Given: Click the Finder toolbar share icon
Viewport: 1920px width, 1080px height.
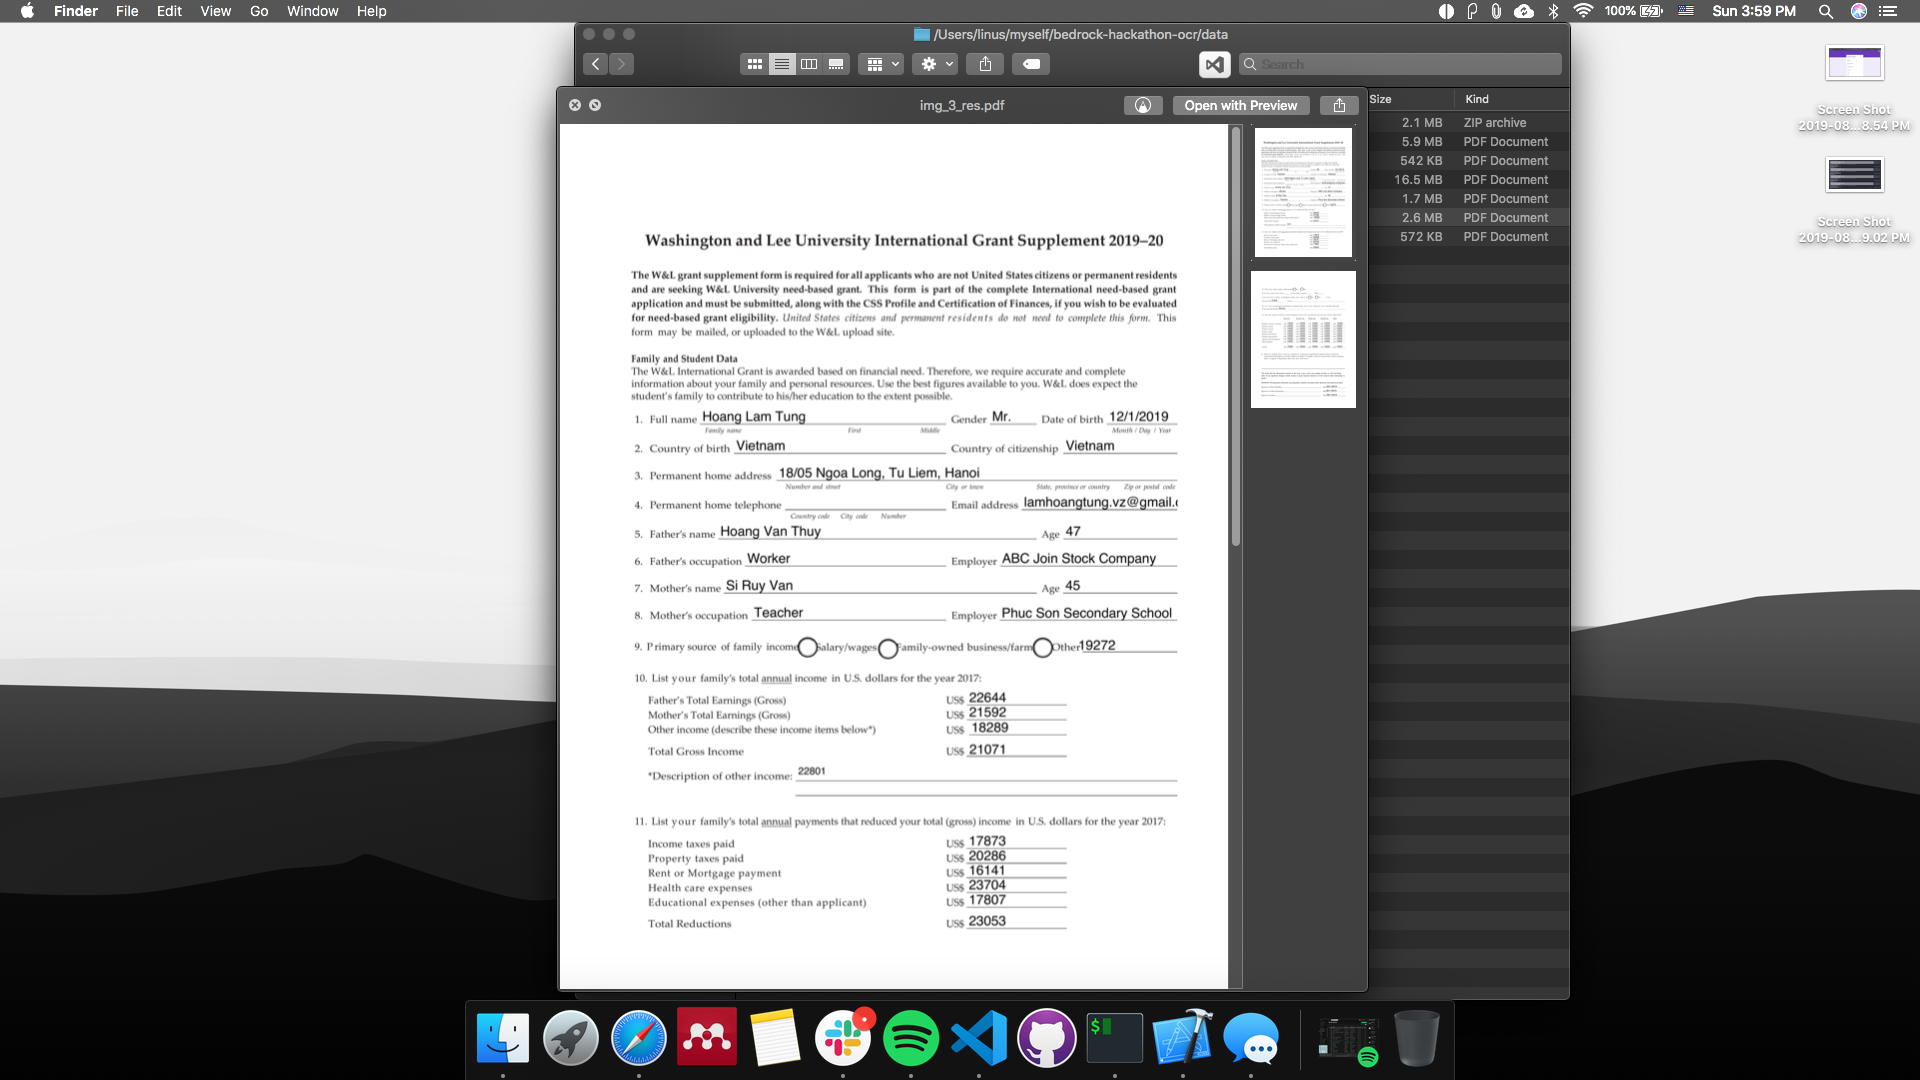Looking at the screenshot, I should 985,64.
